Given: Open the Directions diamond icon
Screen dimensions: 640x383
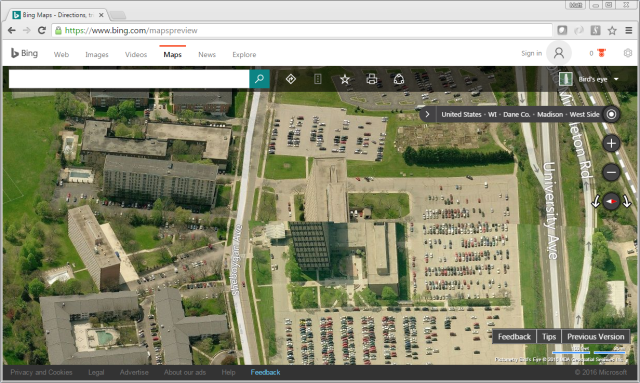Looking at the screenshot, I should [x=291, y=79].
